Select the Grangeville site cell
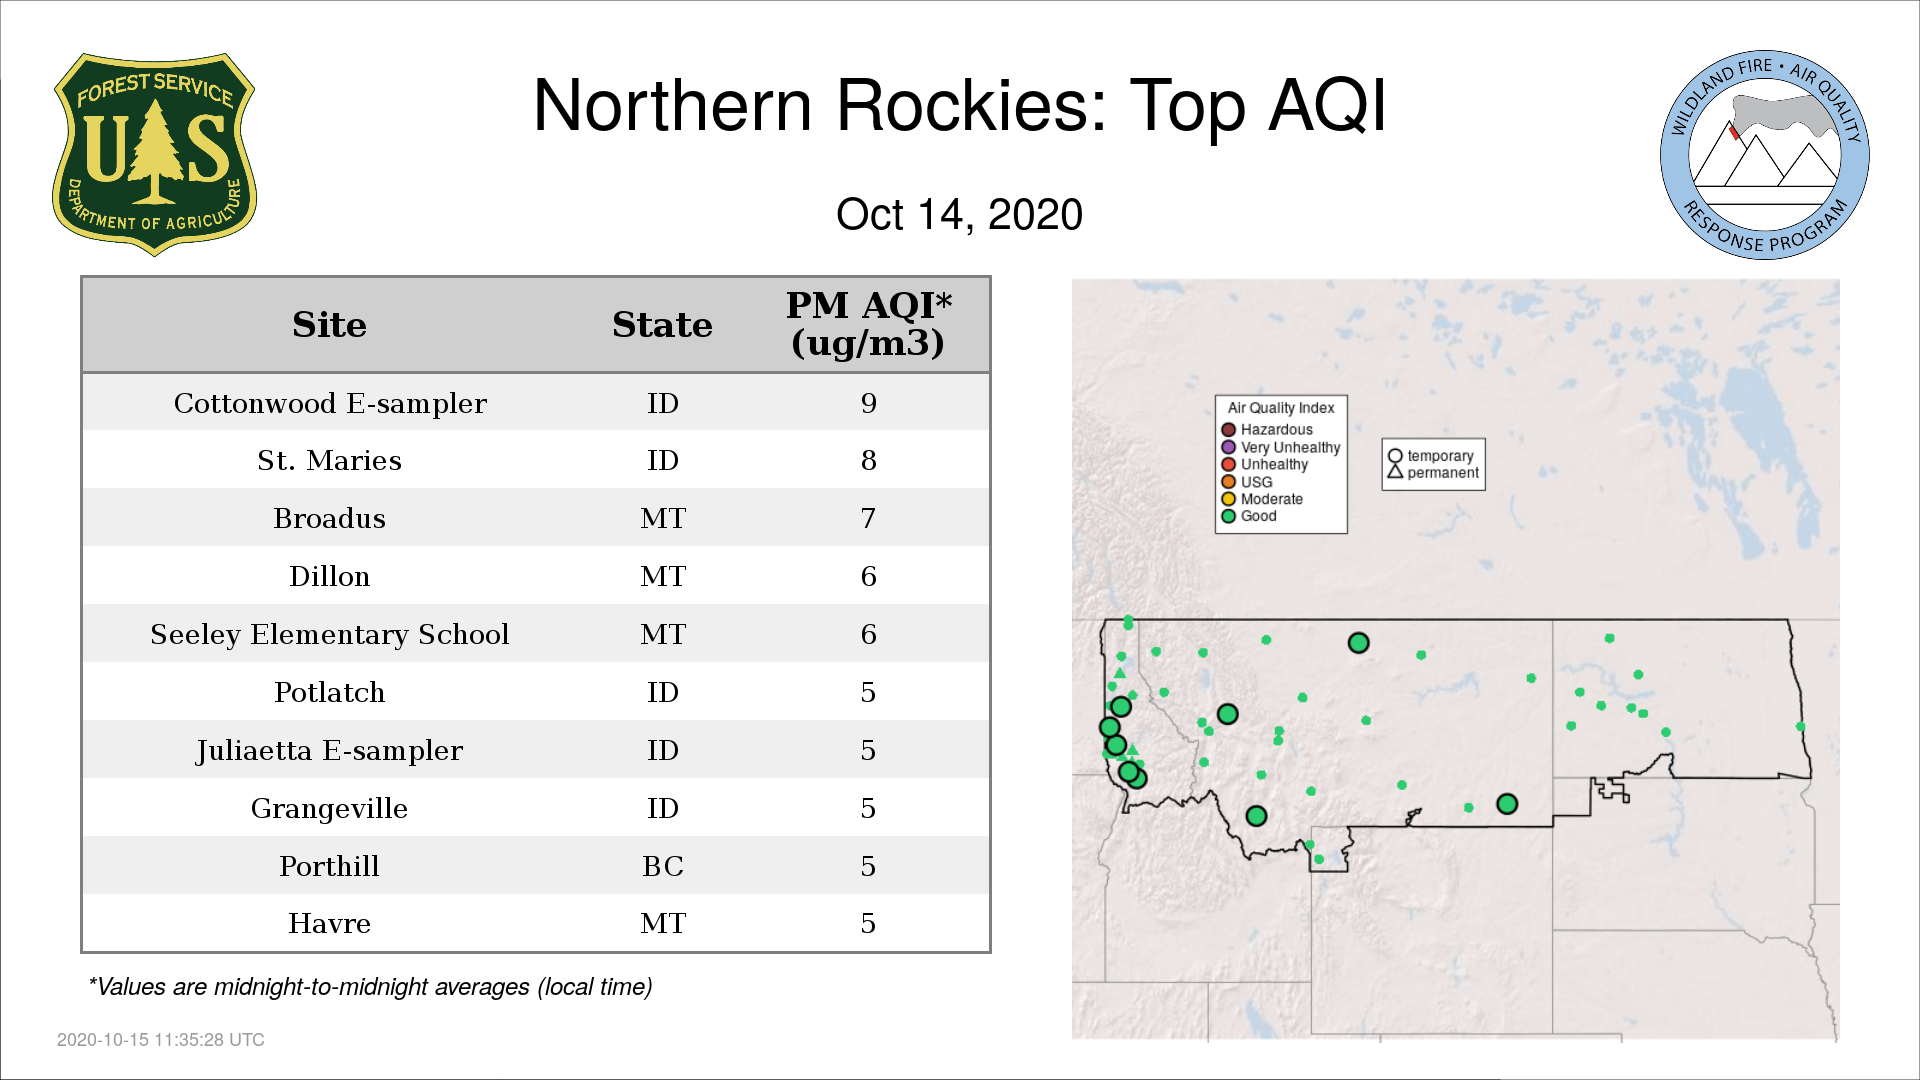 point(330,808)
